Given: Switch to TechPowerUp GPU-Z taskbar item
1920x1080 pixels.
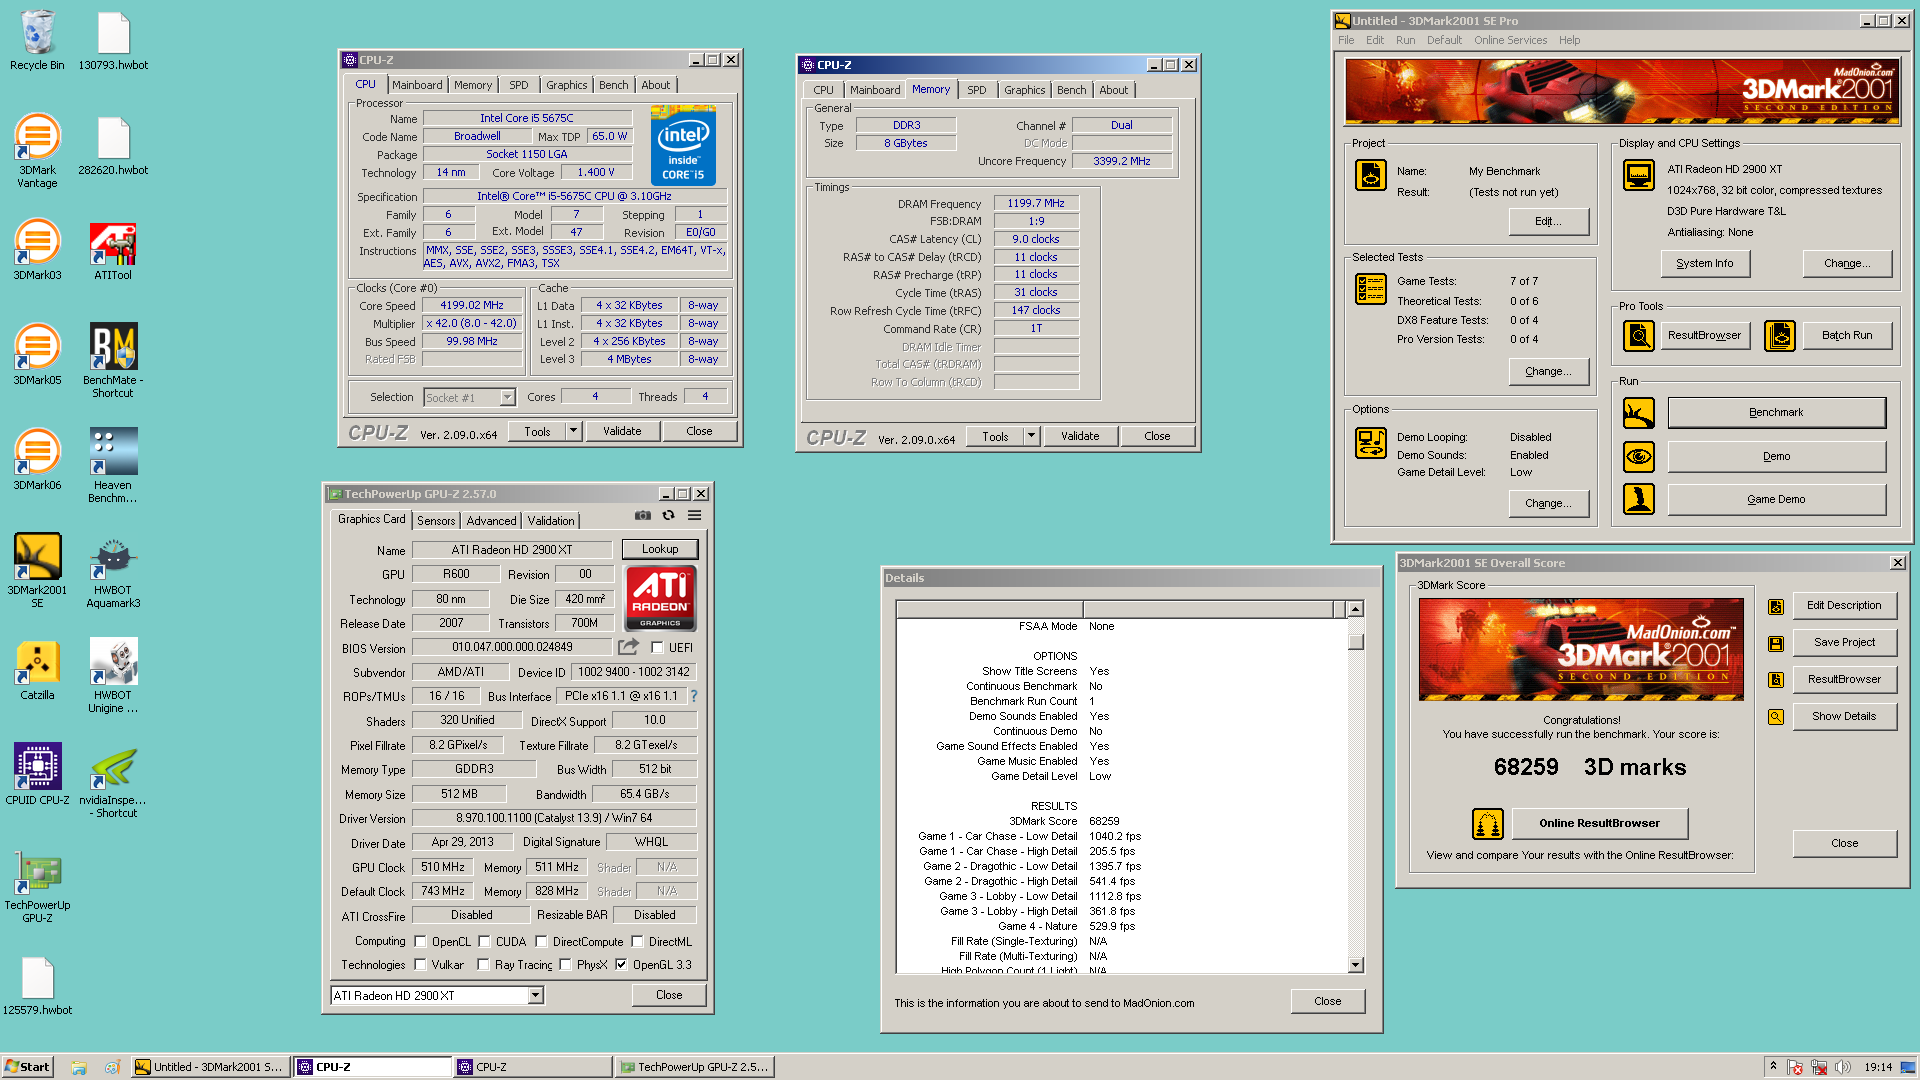Looking at the screenshot, I should click(x=695, y=1067).
